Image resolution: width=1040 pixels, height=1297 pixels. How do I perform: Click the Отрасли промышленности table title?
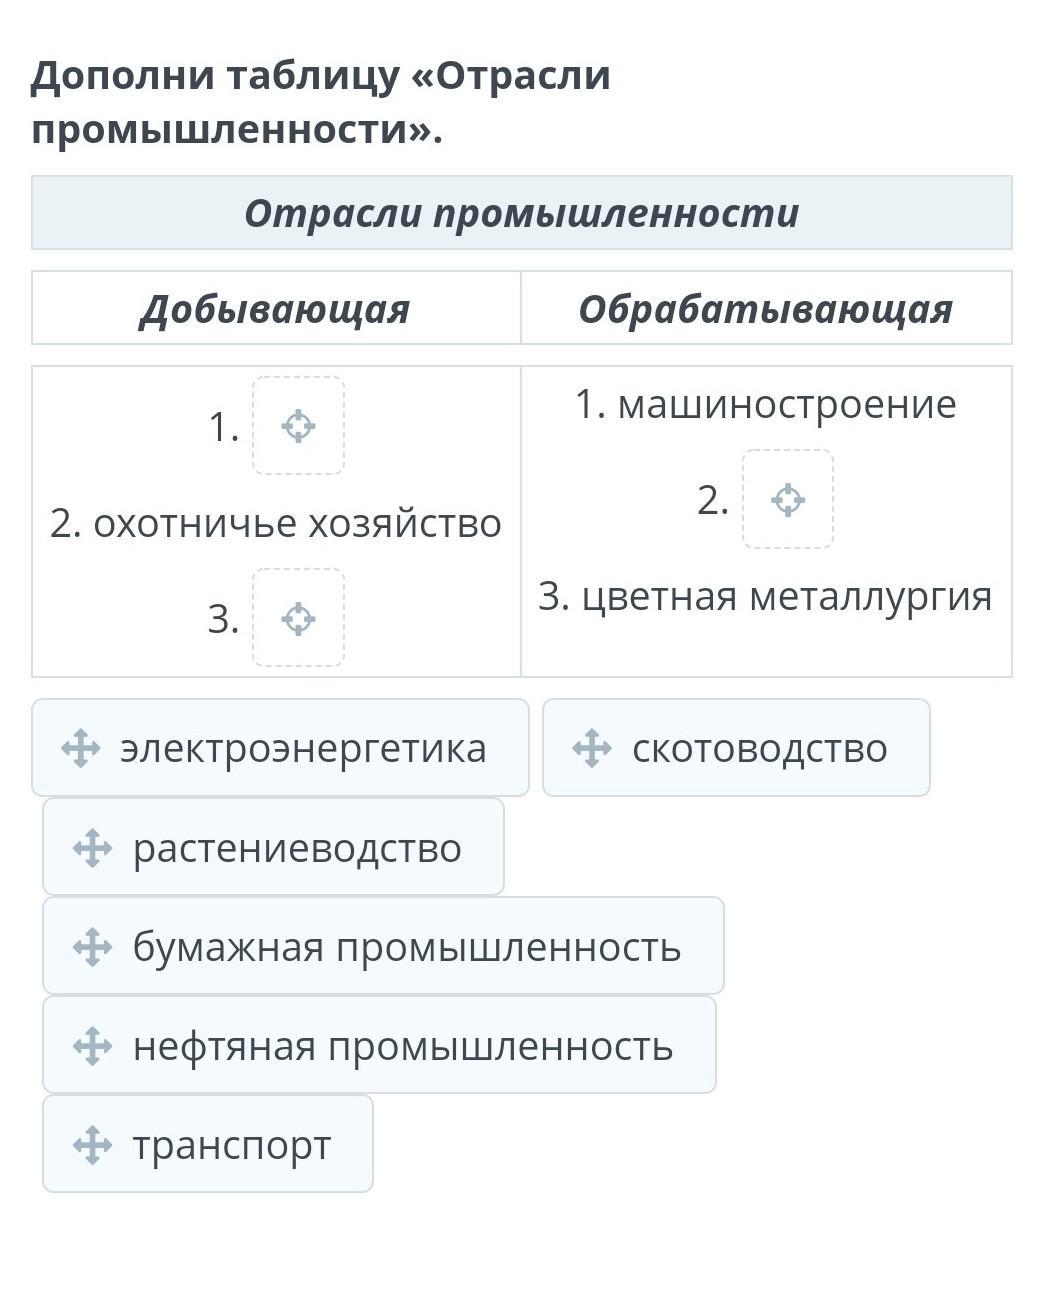click(522, 213)
